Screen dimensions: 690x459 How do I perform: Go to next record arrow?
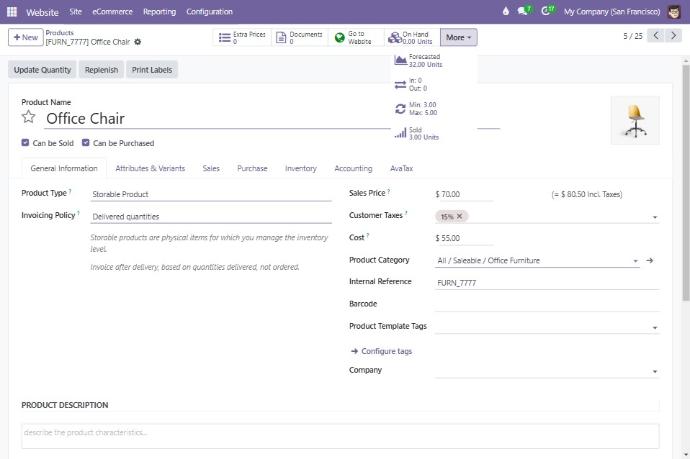coord(673,36)
